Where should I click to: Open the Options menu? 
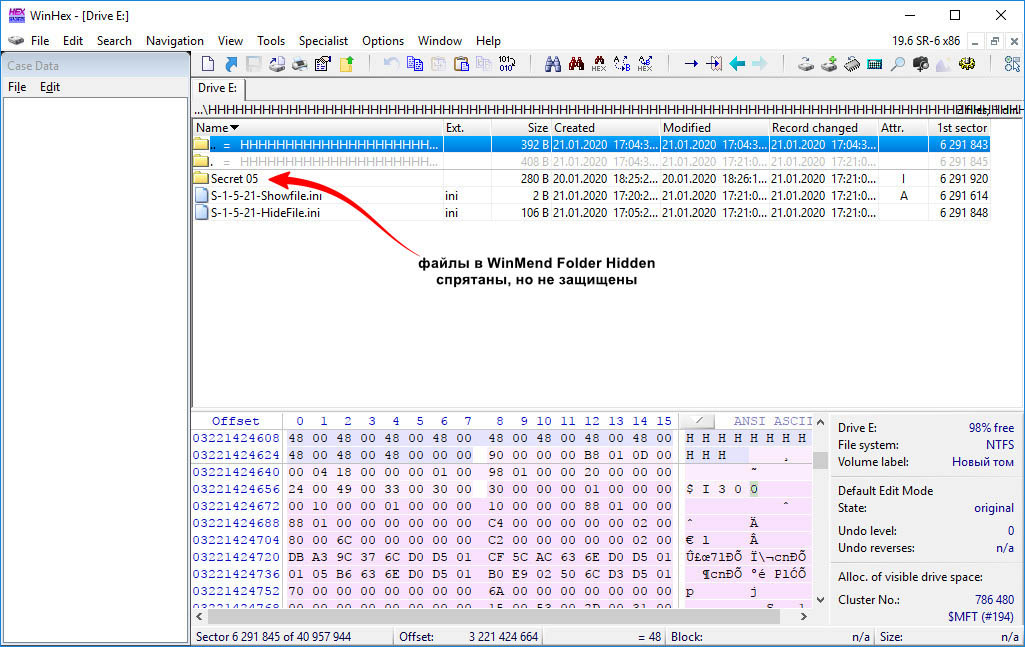pos(383,41)
